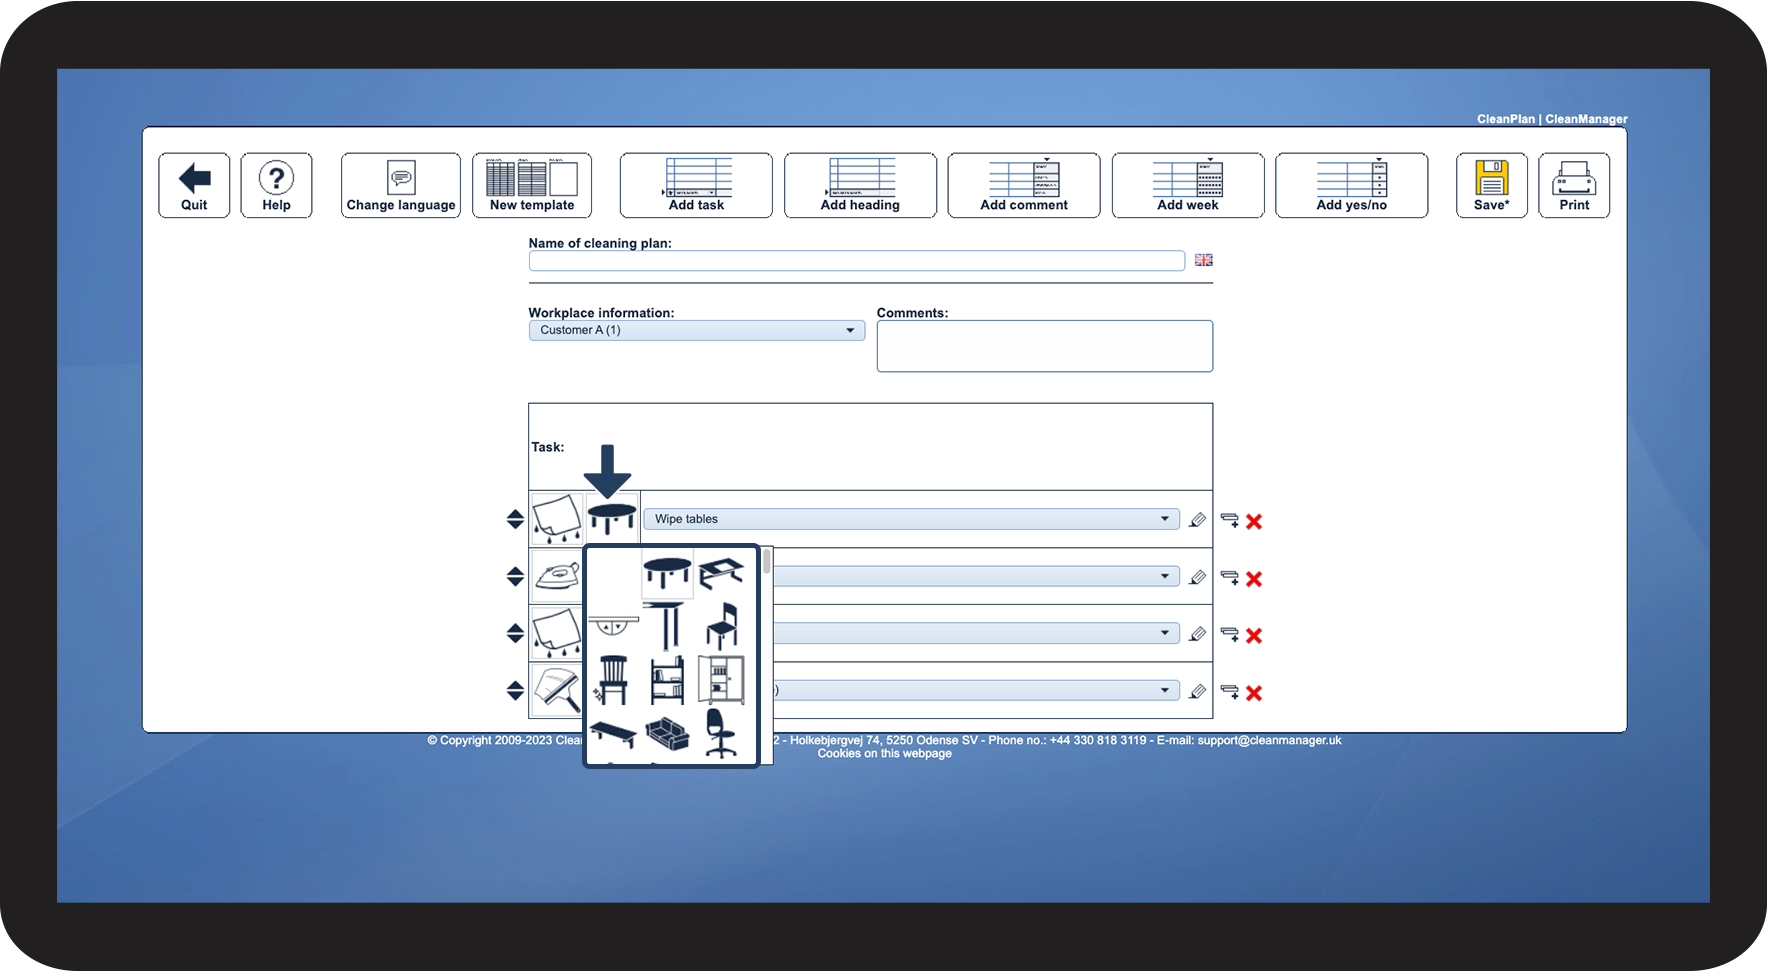Viewport: 1767px width, 971px height.
Task: Click the Quit back-arrow button
Action: (x=194, y=185)
